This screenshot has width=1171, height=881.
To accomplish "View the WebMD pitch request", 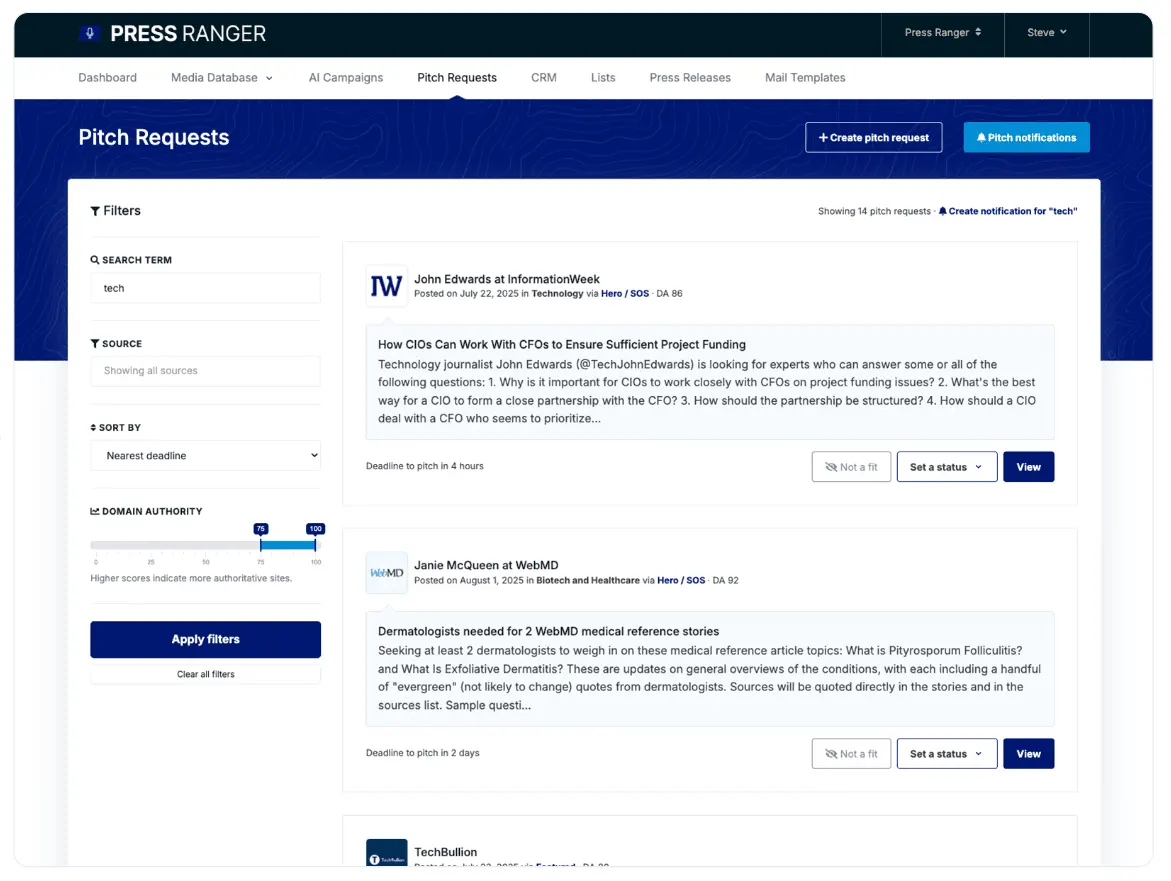I will 1028,753.
